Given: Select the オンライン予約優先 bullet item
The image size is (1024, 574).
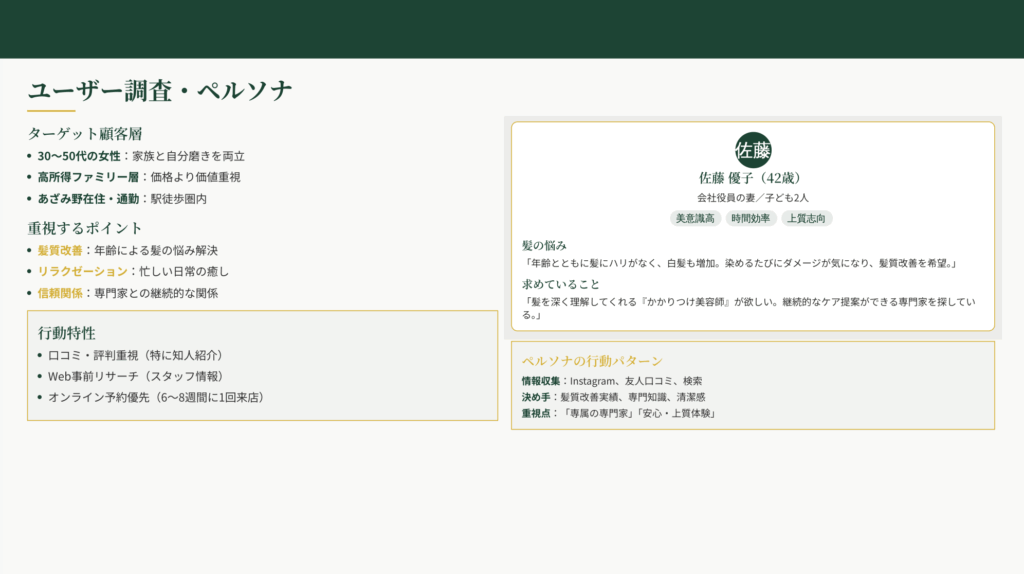Looking at the screenshot, I should pyautogui.click(x=156, y=397).
